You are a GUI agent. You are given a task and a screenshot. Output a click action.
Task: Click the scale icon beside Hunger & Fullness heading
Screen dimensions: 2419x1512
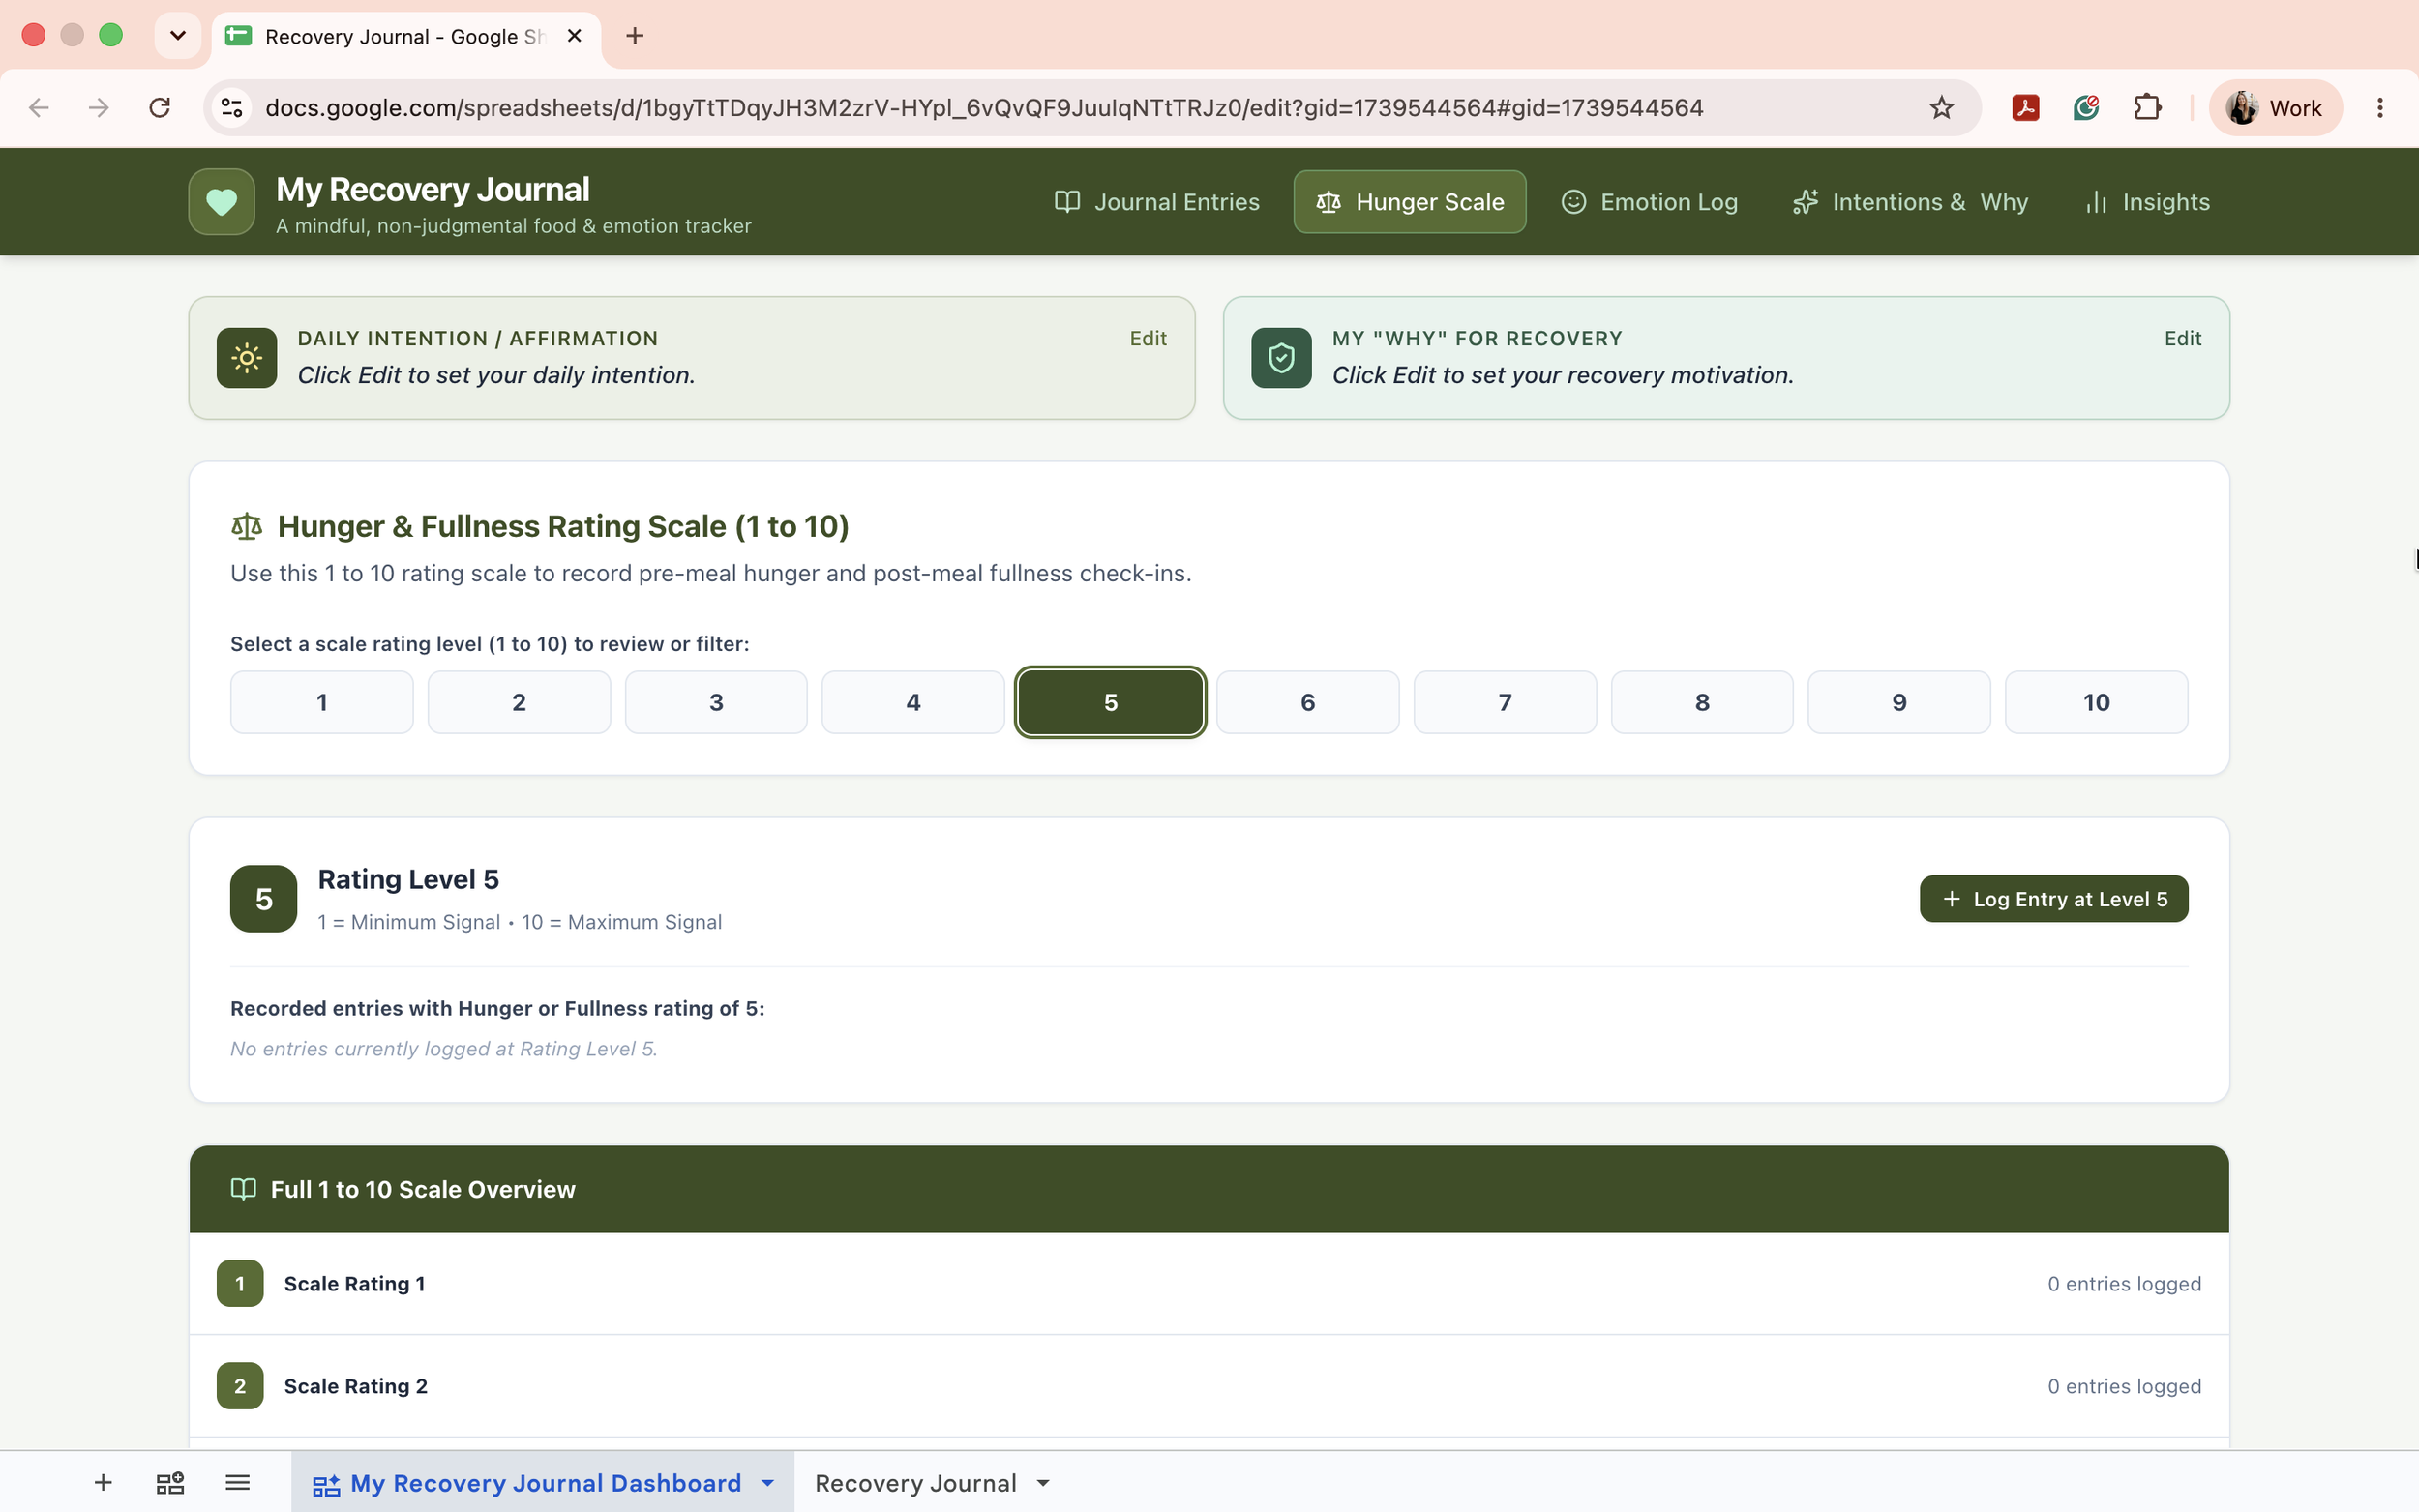click(x=246, y=526)
